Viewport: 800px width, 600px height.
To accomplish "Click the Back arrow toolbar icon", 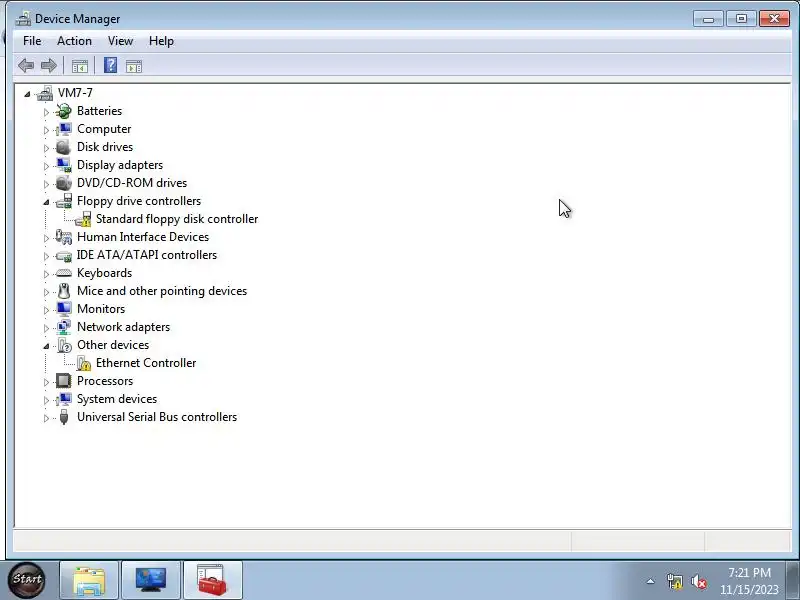I will [x=26, y=65].
